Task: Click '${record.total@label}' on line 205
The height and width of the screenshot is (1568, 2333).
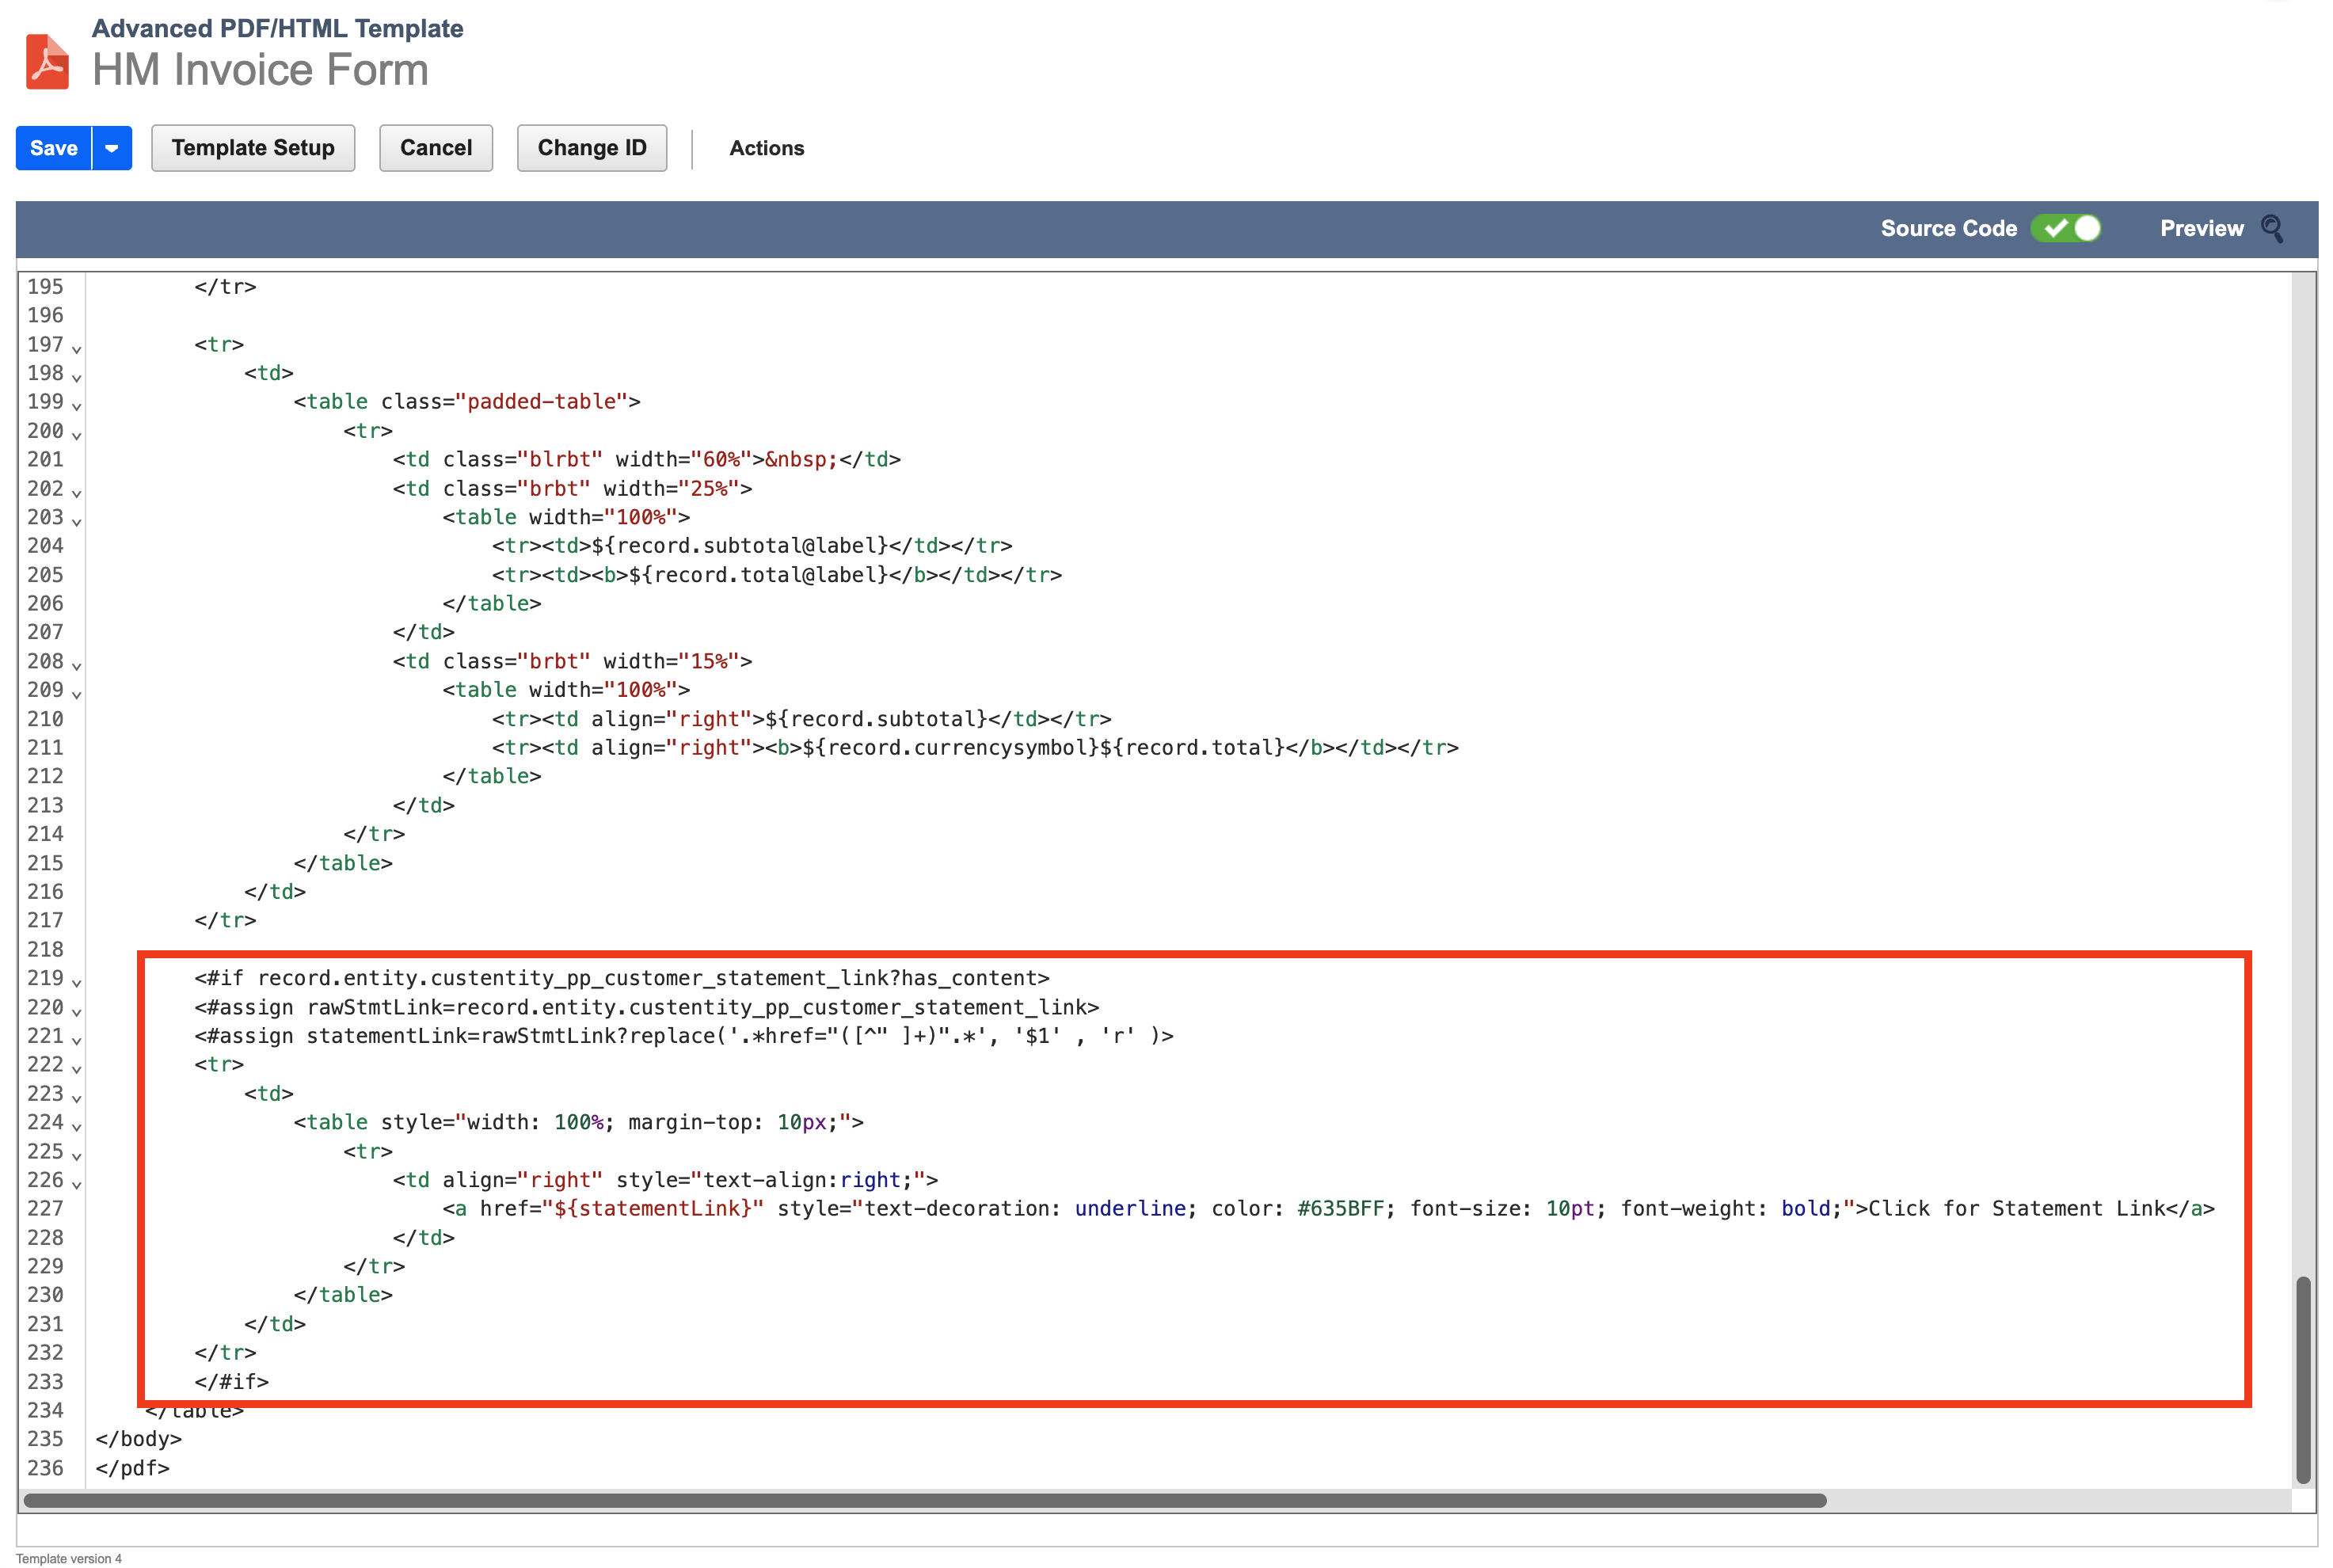Action: tap(758, 575)
